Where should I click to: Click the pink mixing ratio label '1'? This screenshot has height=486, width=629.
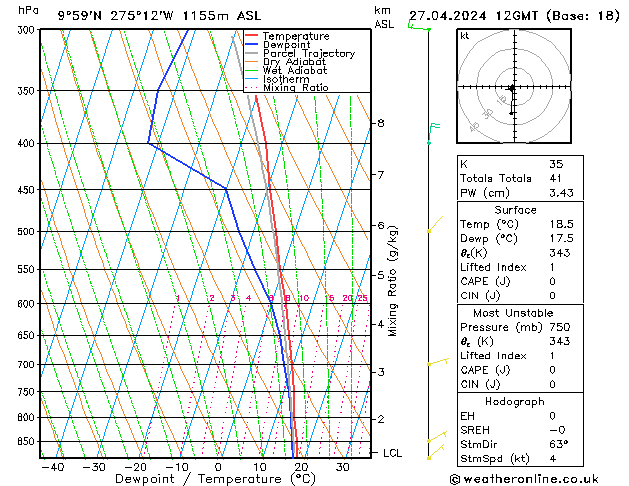[178, 298]
